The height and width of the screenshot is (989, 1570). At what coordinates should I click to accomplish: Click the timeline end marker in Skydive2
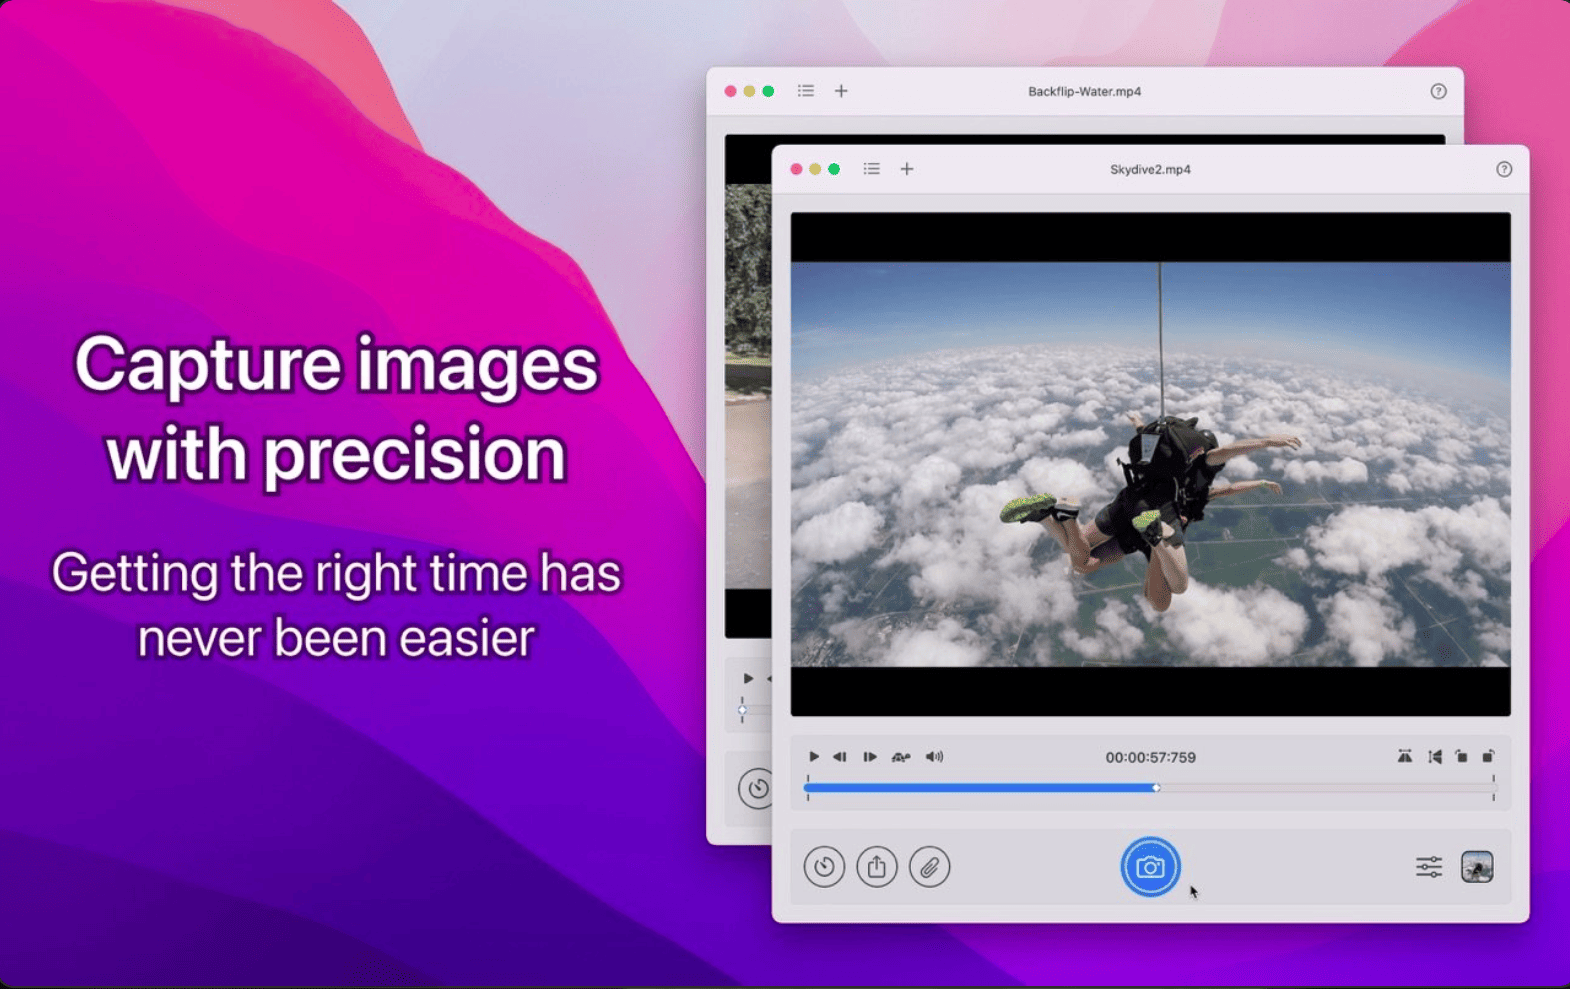click(1494, 788)
